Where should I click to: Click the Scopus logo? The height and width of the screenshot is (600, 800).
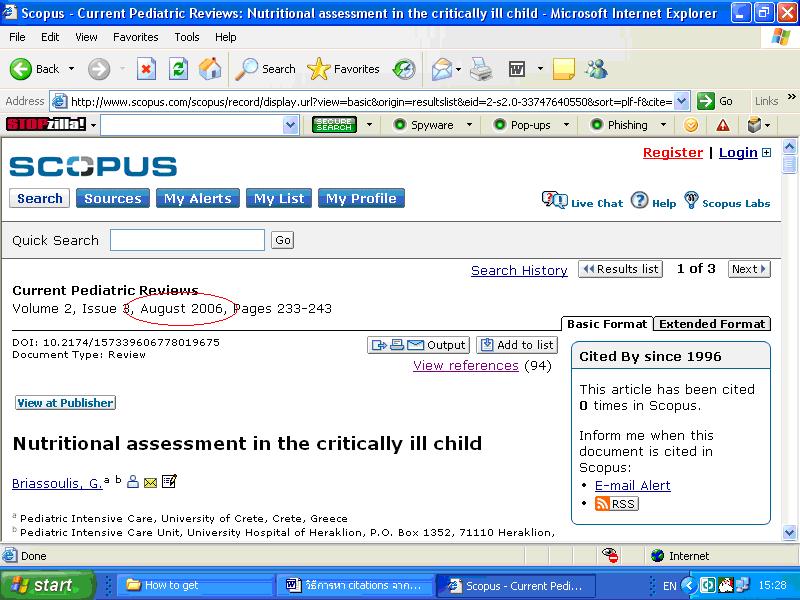(93, 166)
